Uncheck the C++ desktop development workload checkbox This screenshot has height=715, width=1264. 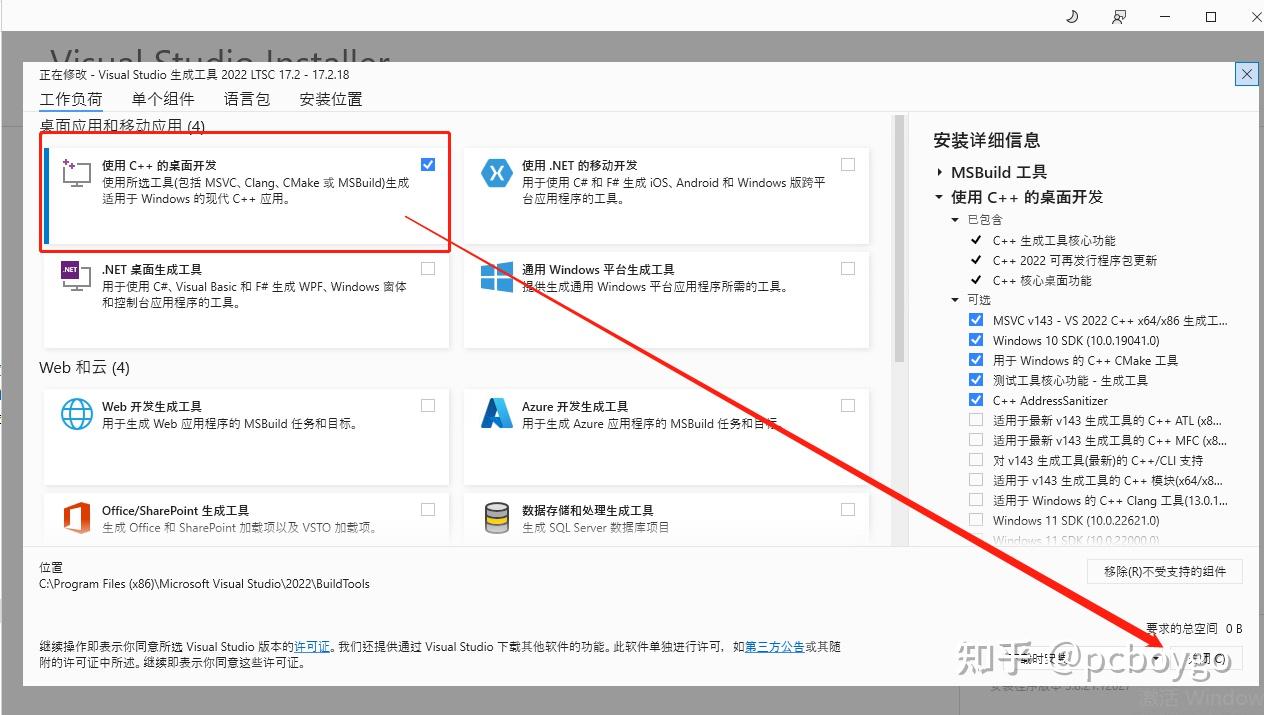click(429, 165)
